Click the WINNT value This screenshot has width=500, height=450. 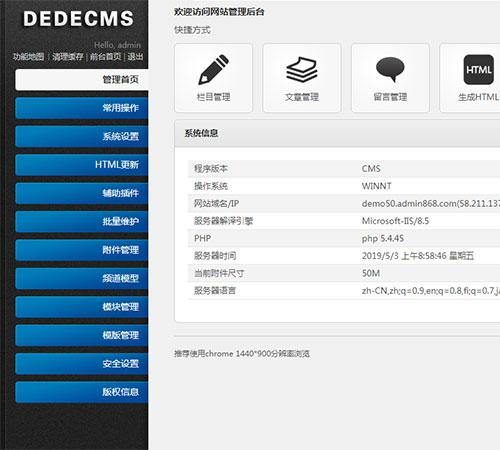(x=377, y=186)
